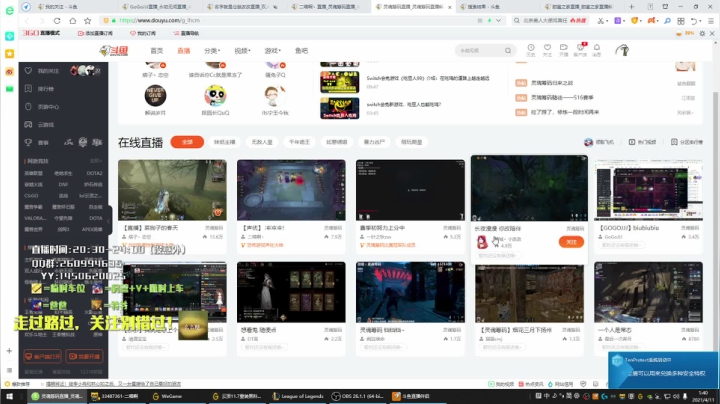Open the panda streamer avatar
This screenshot has width=720, height=404.
pyautogui.click(x=215, y=95)
